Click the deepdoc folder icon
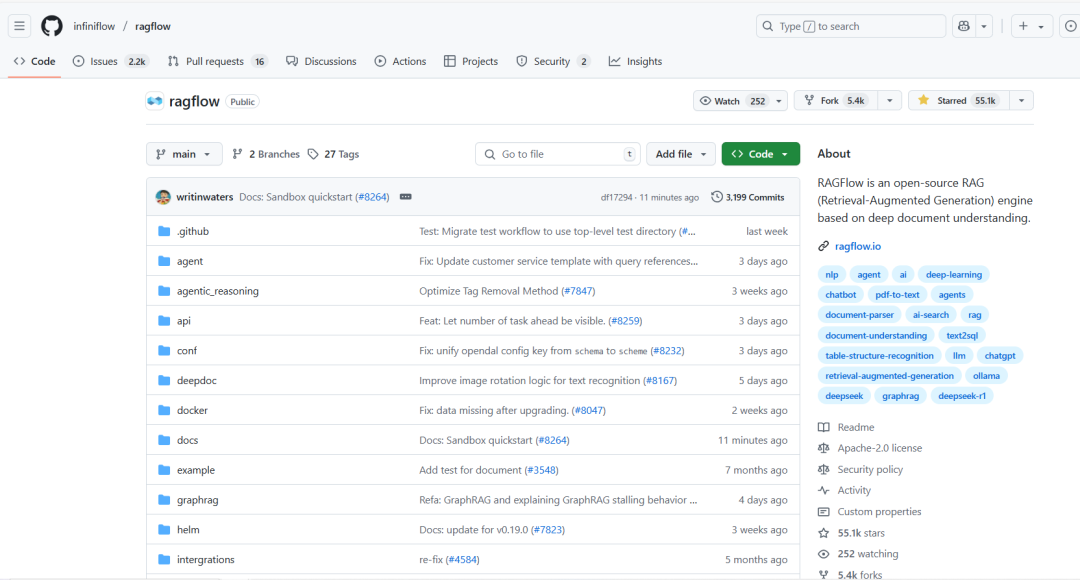Screen dimensions: 1080x580 [164, 380]
